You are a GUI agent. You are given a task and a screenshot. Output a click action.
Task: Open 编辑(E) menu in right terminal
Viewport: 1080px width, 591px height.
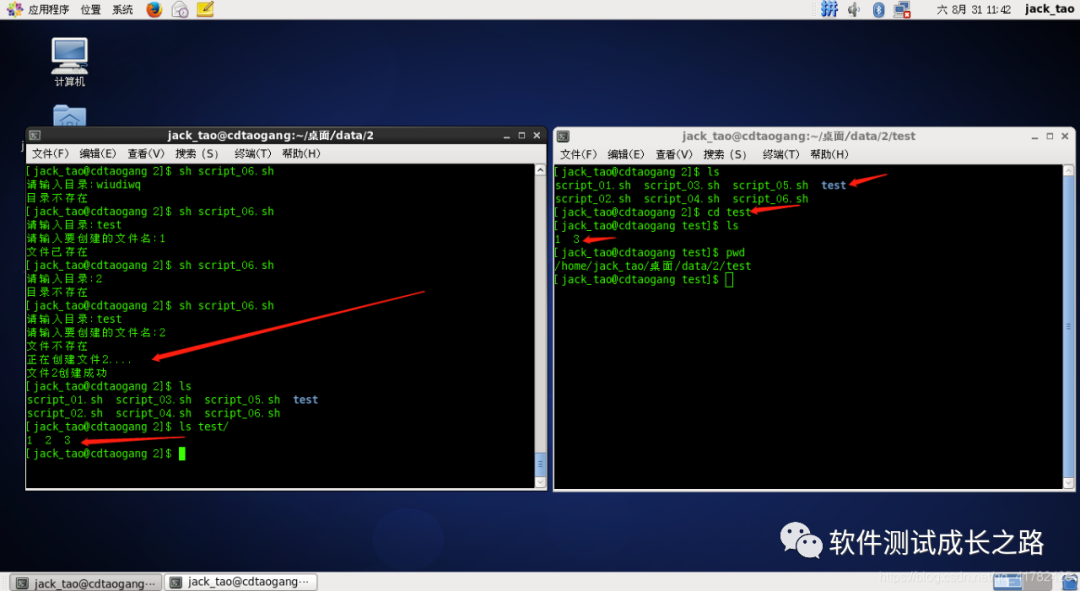pos(626,154)
